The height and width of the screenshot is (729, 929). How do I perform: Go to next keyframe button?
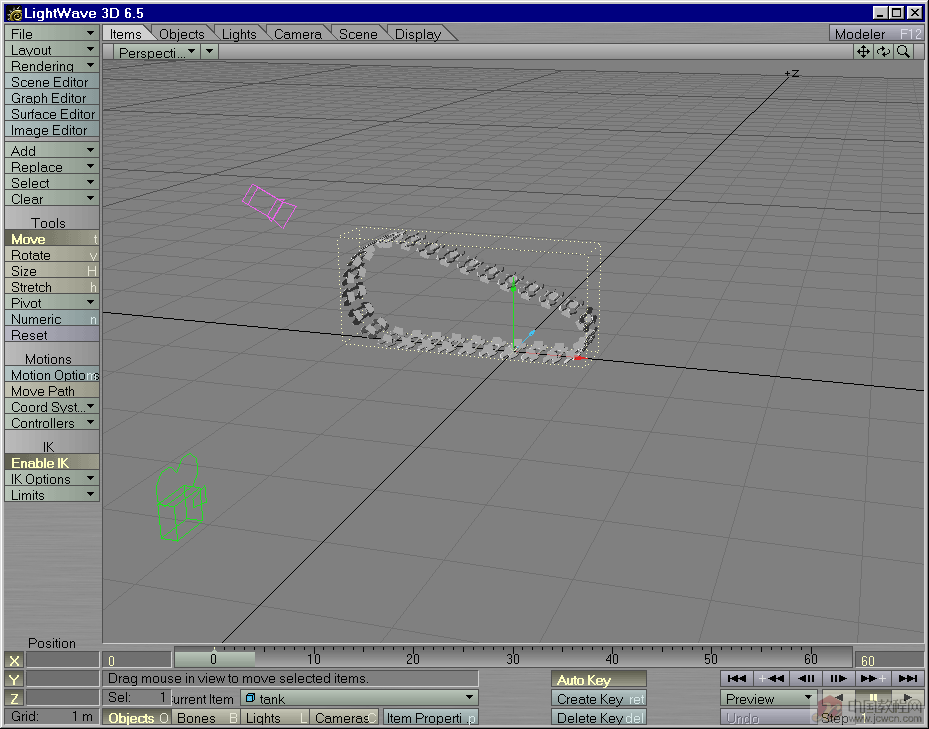pos(873,678)
